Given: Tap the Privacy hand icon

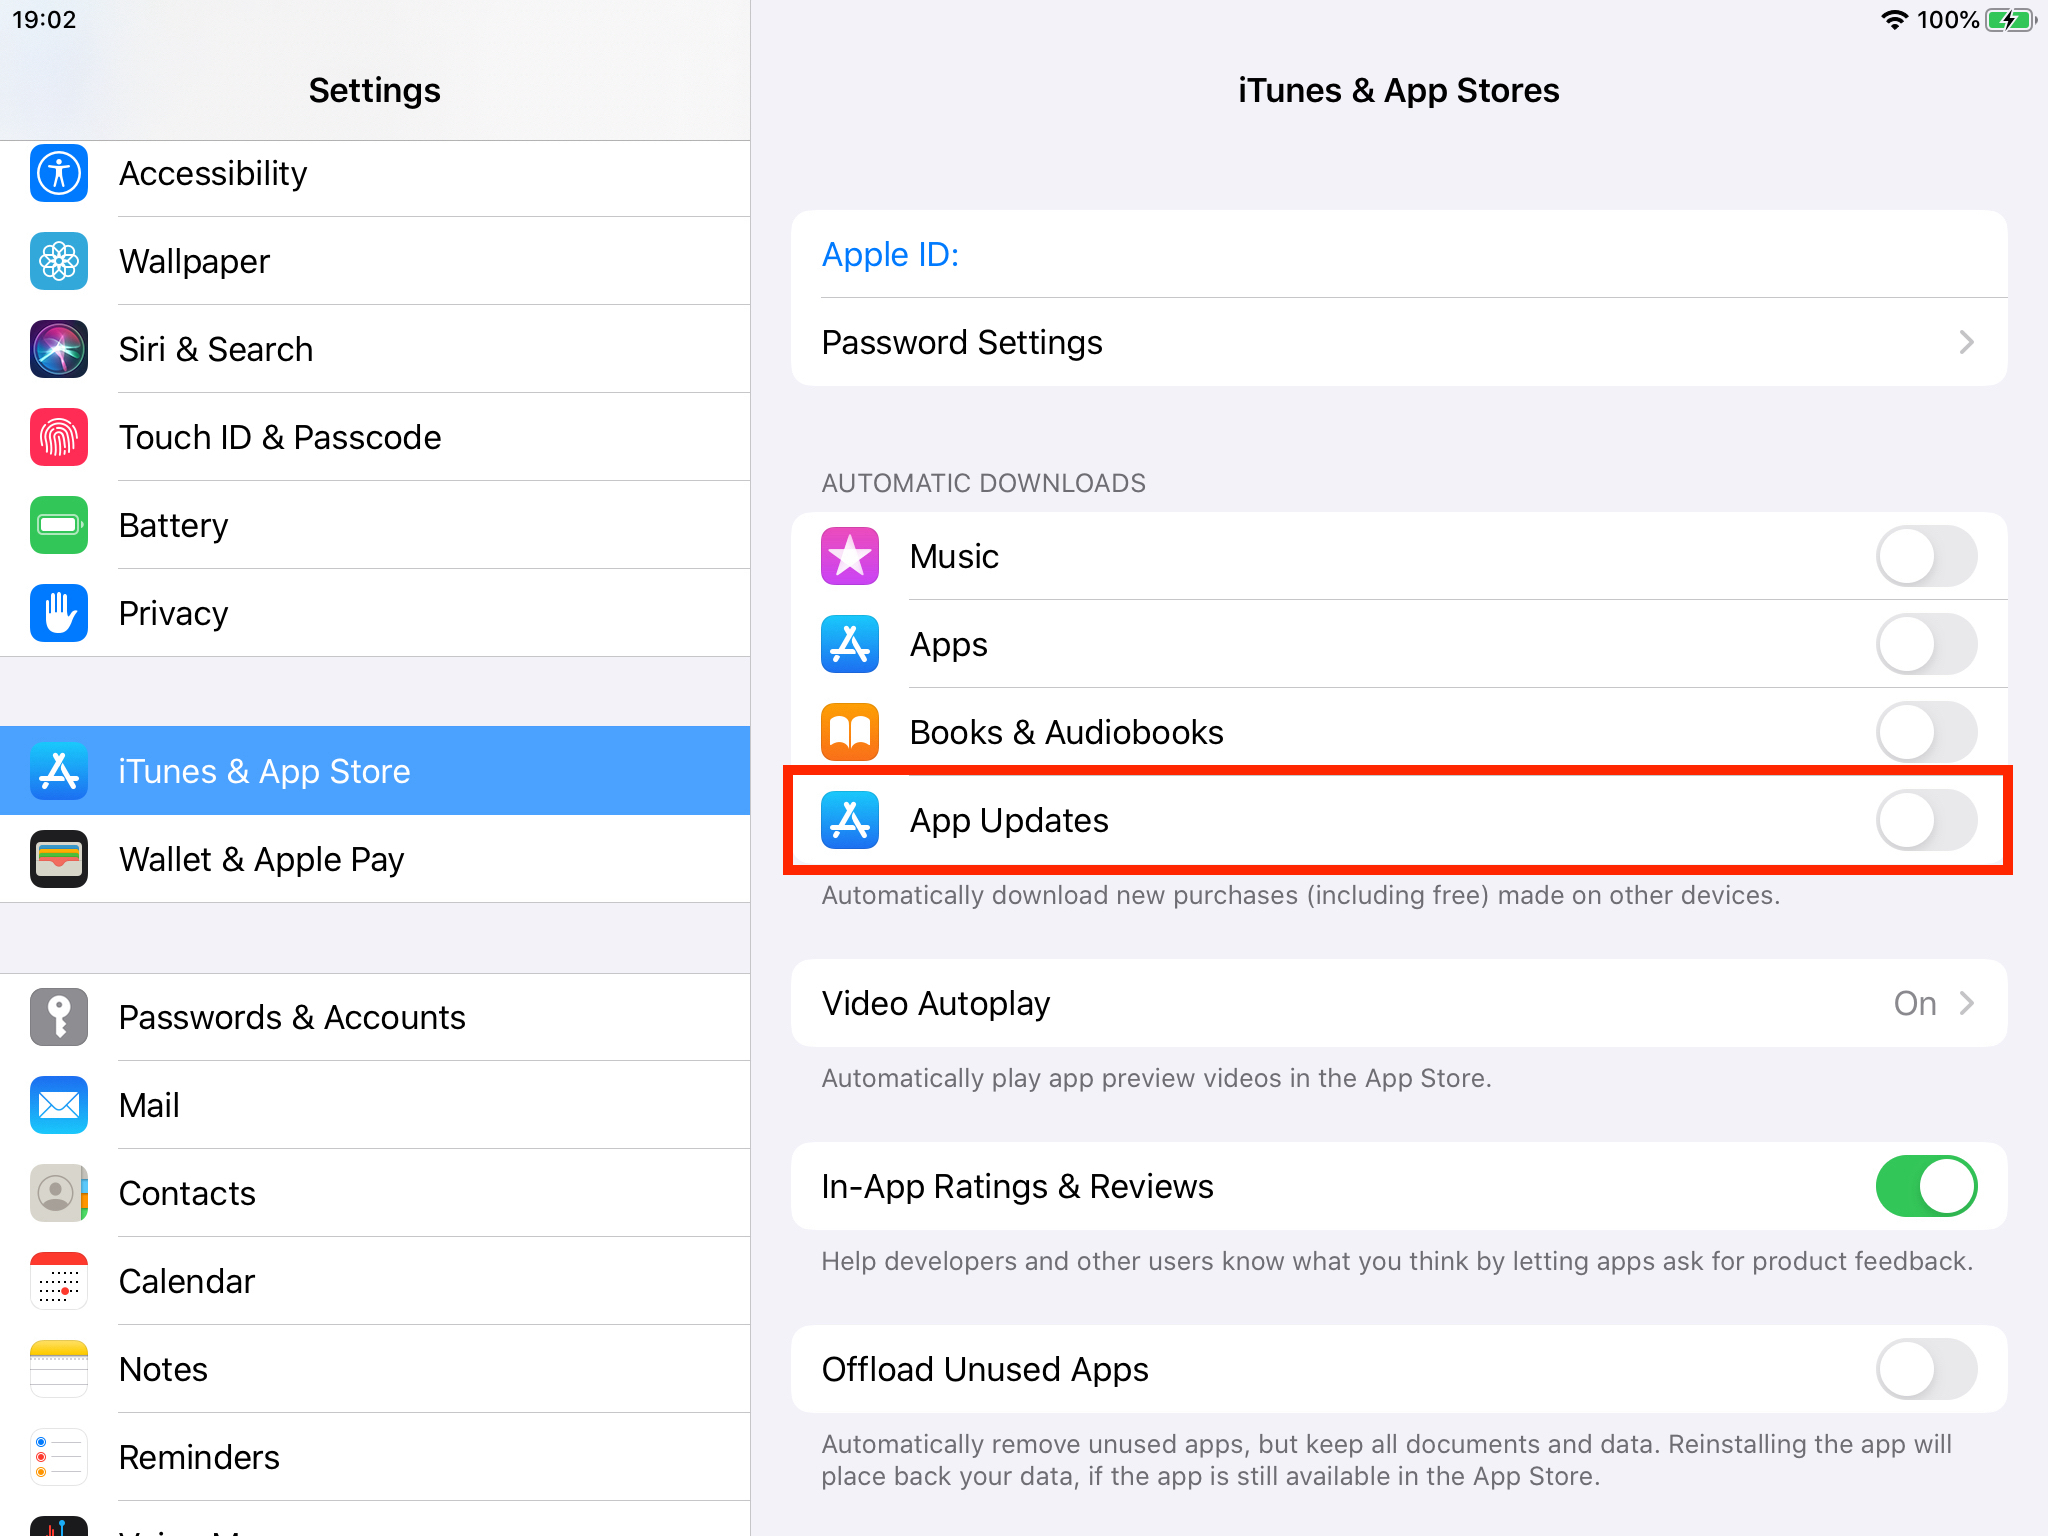Looking at the screenshot, I should click(59, 613).
